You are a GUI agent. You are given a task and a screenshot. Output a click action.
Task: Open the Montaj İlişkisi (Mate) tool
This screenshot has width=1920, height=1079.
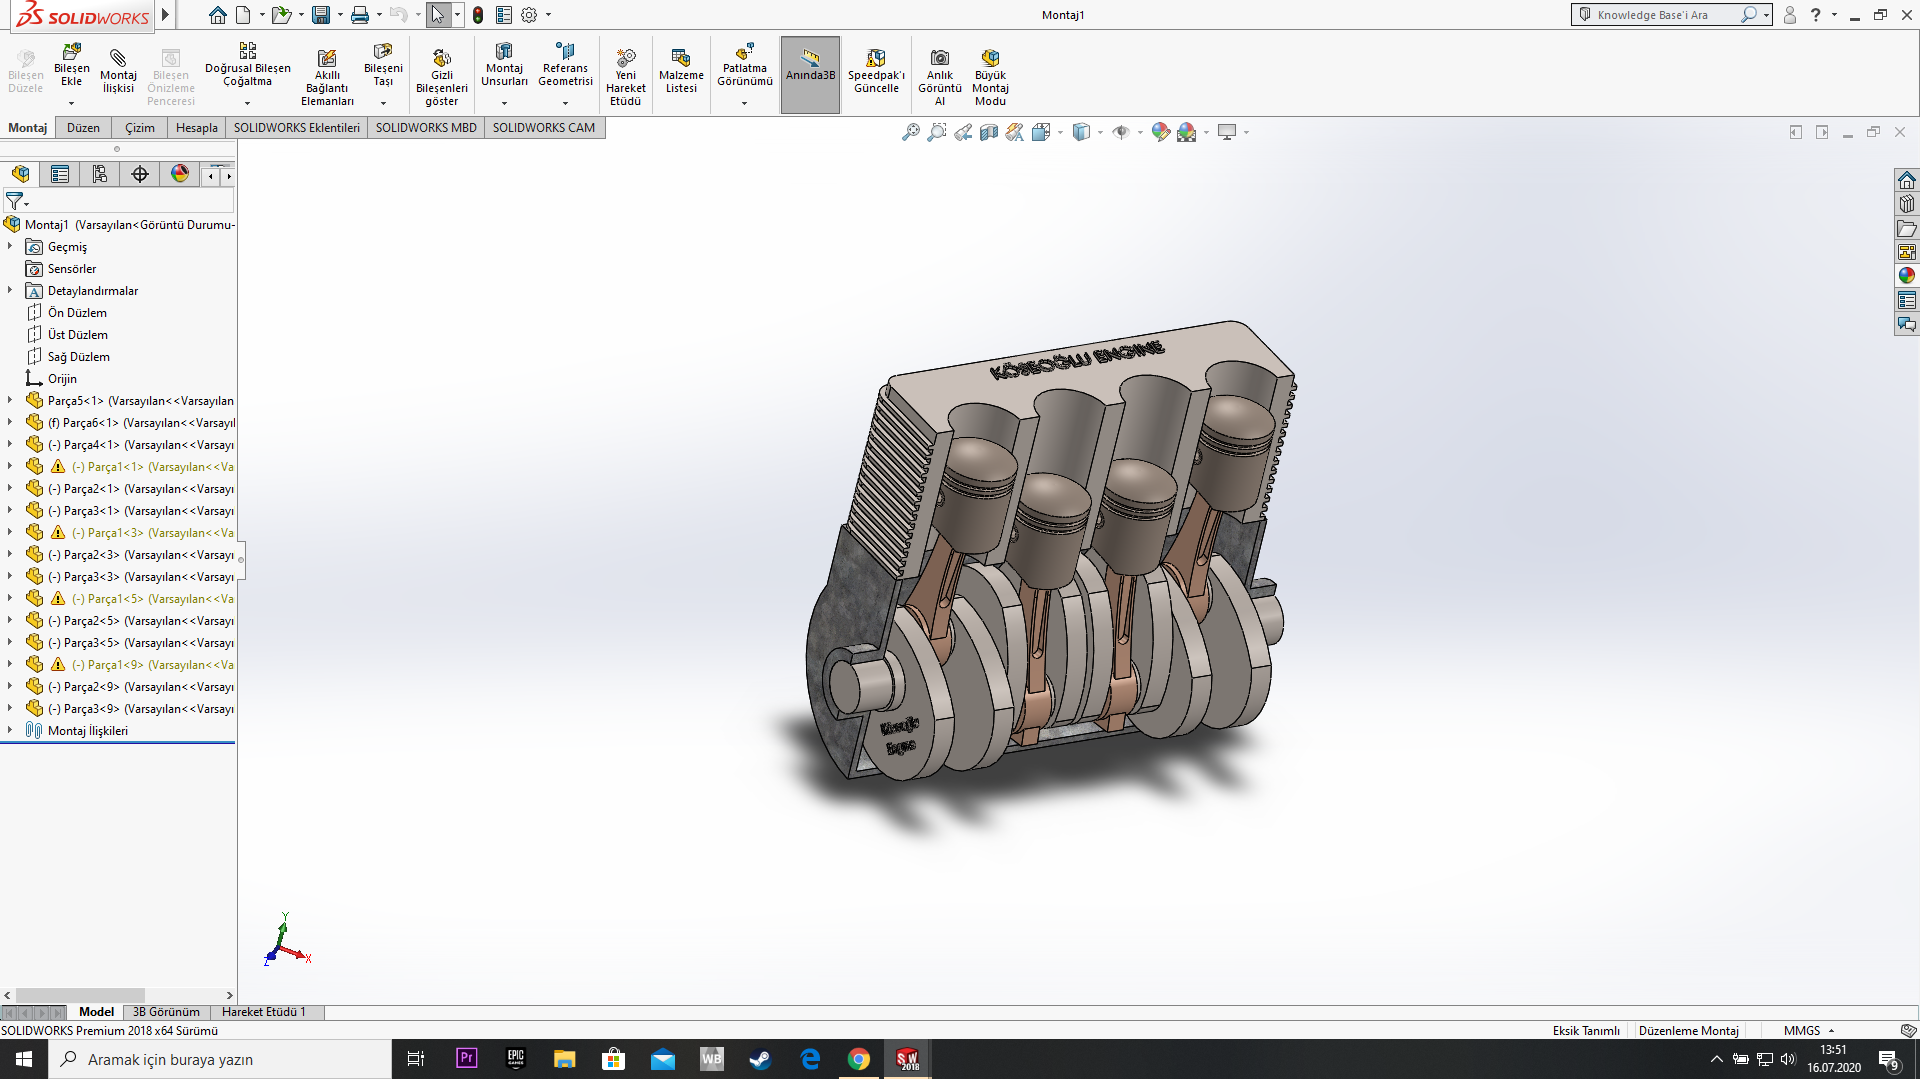point(118,59)
